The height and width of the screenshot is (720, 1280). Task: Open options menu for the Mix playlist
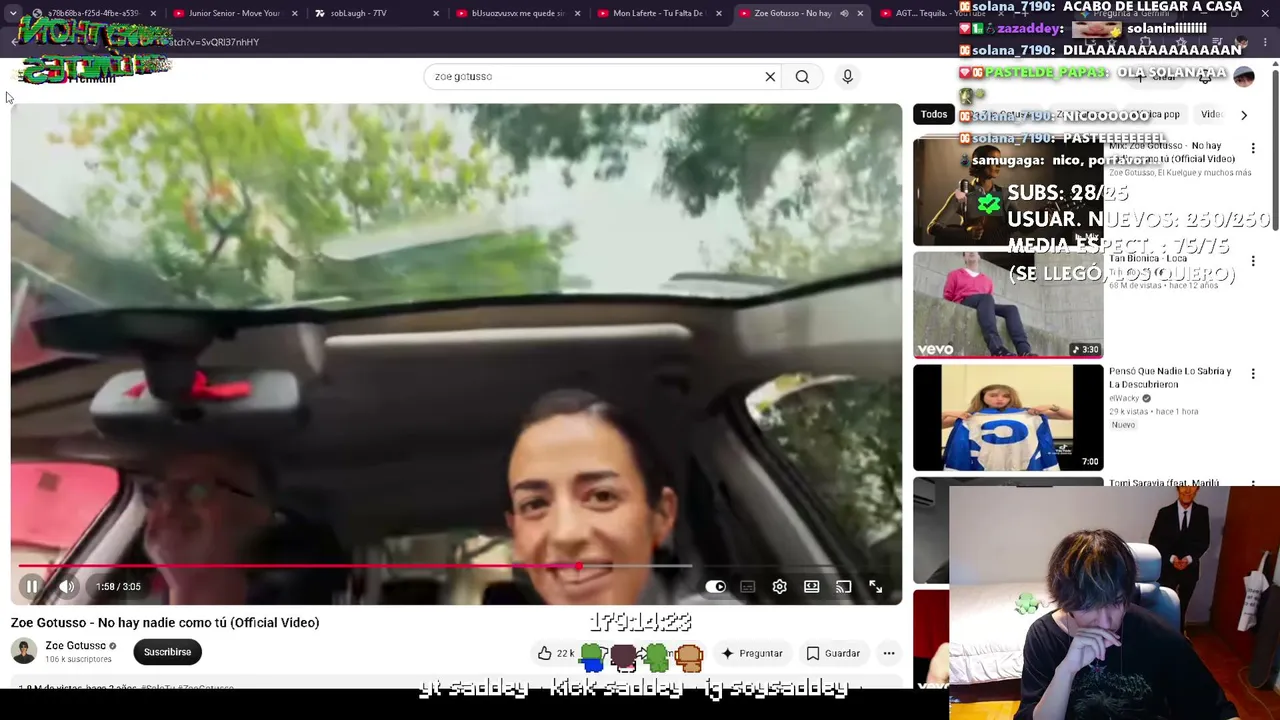[1253, 148]
